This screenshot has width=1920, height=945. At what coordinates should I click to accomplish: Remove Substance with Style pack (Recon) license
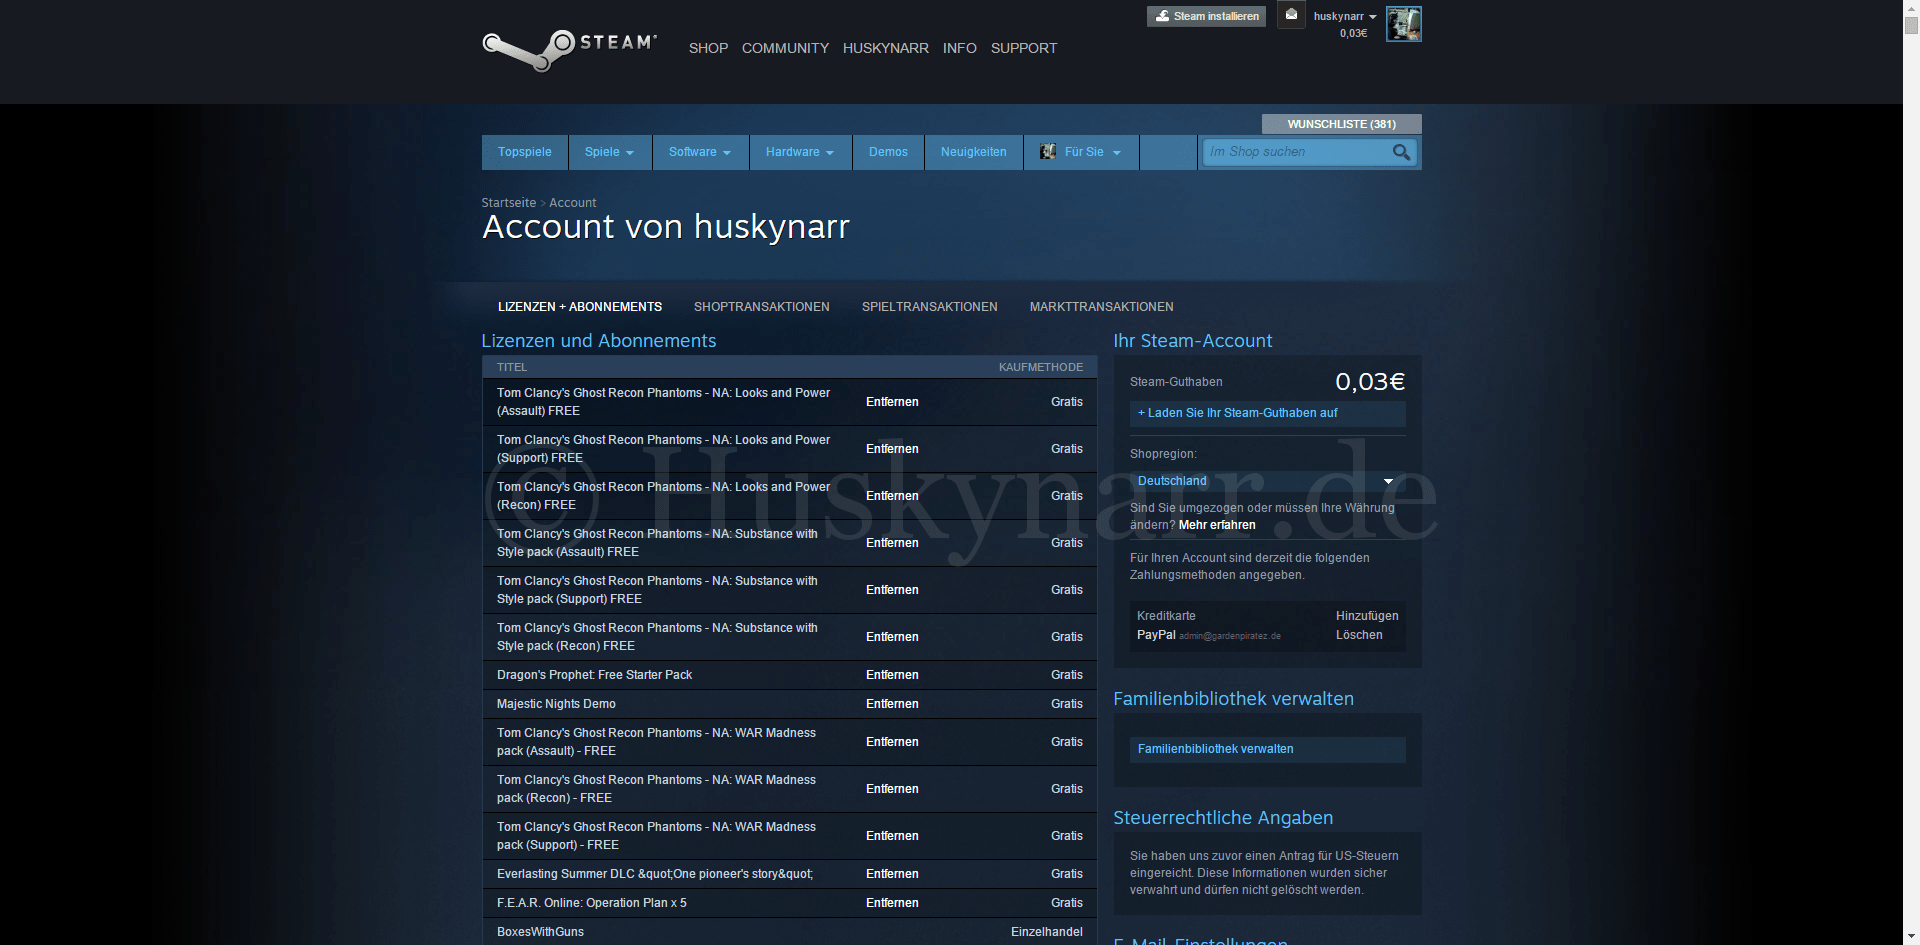892,637
